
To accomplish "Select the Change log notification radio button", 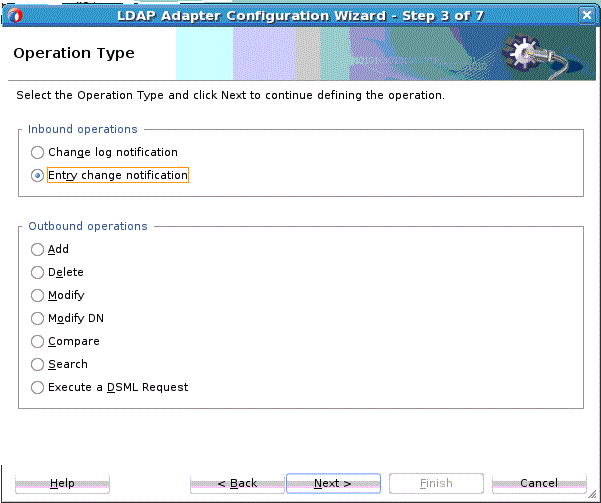I will click(37, 152).
